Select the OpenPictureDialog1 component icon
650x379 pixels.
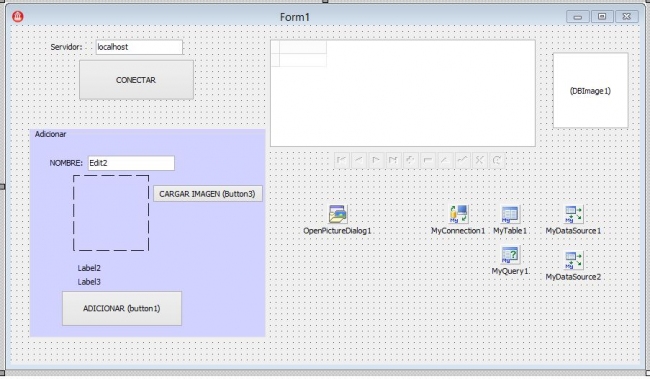point(338,214)
